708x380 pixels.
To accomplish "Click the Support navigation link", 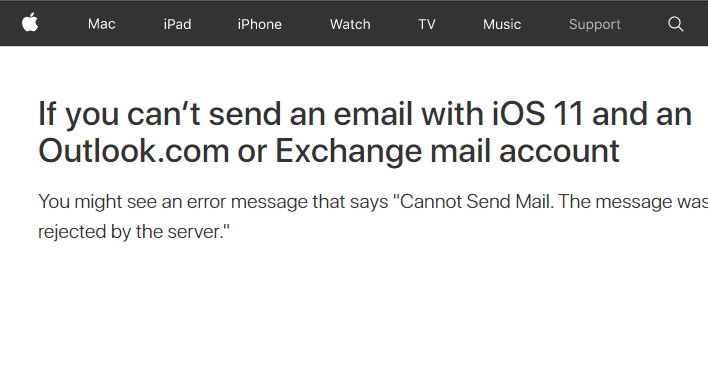I will 595,24.
